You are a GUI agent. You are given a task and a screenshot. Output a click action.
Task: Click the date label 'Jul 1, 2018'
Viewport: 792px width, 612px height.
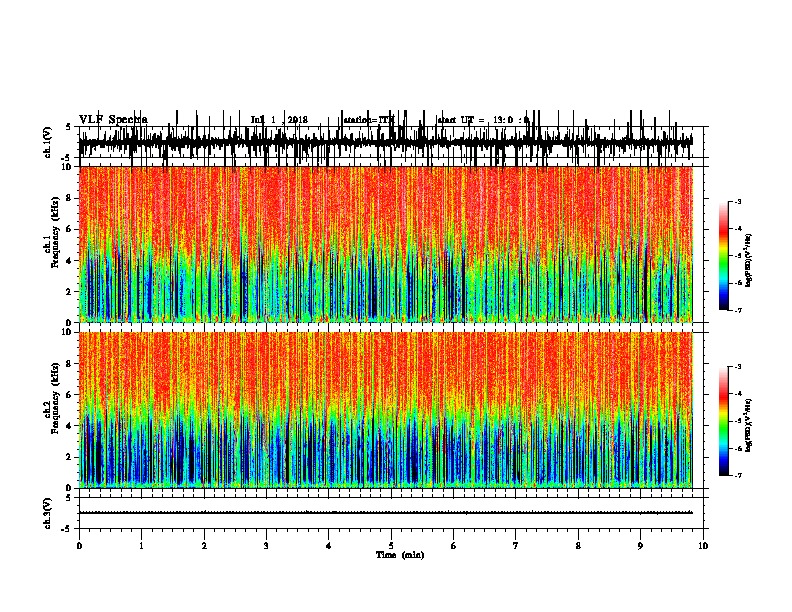(279, 120)
